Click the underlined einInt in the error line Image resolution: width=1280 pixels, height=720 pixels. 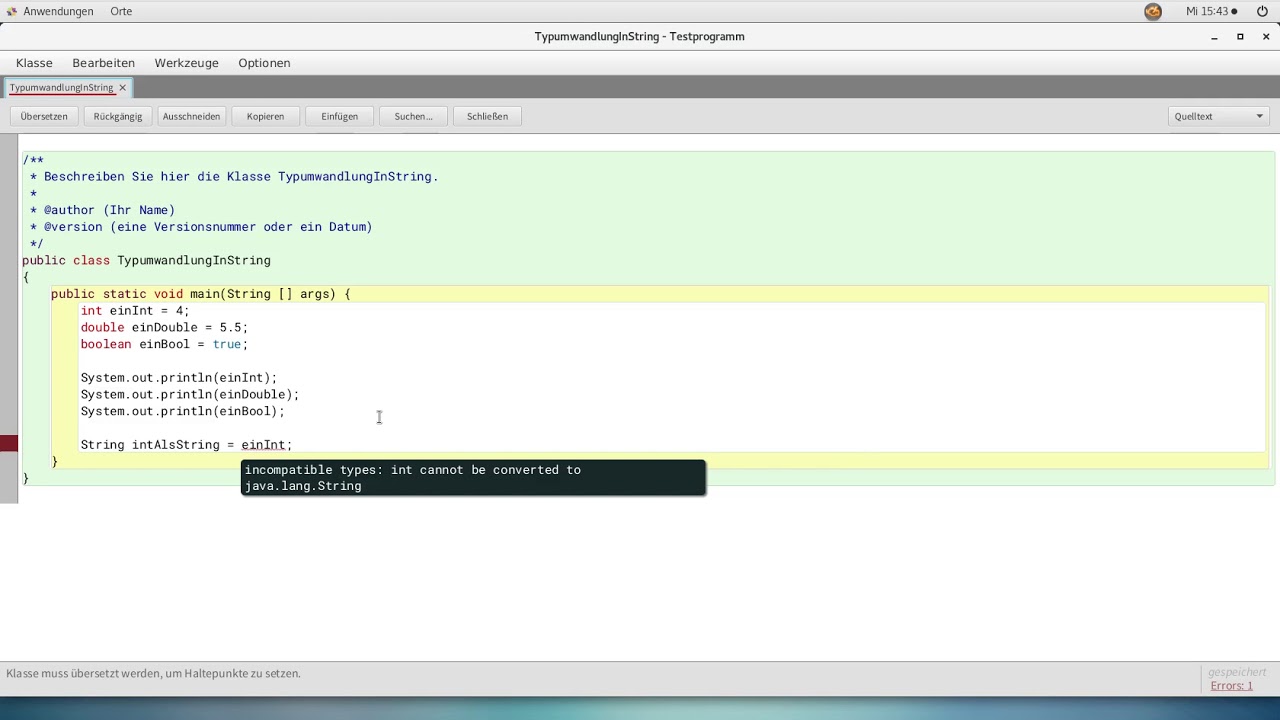point(263,445)
